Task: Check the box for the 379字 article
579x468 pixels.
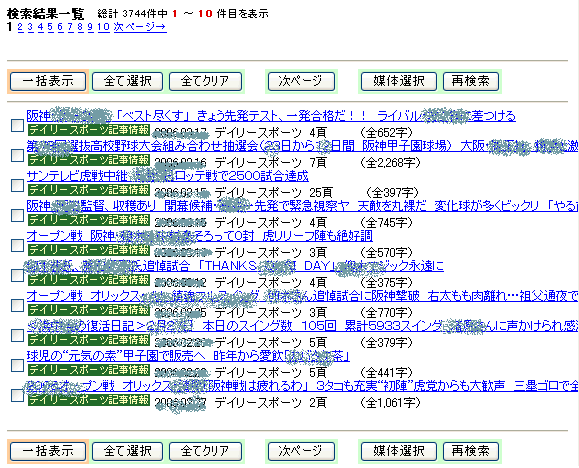Action: [17, 335]
